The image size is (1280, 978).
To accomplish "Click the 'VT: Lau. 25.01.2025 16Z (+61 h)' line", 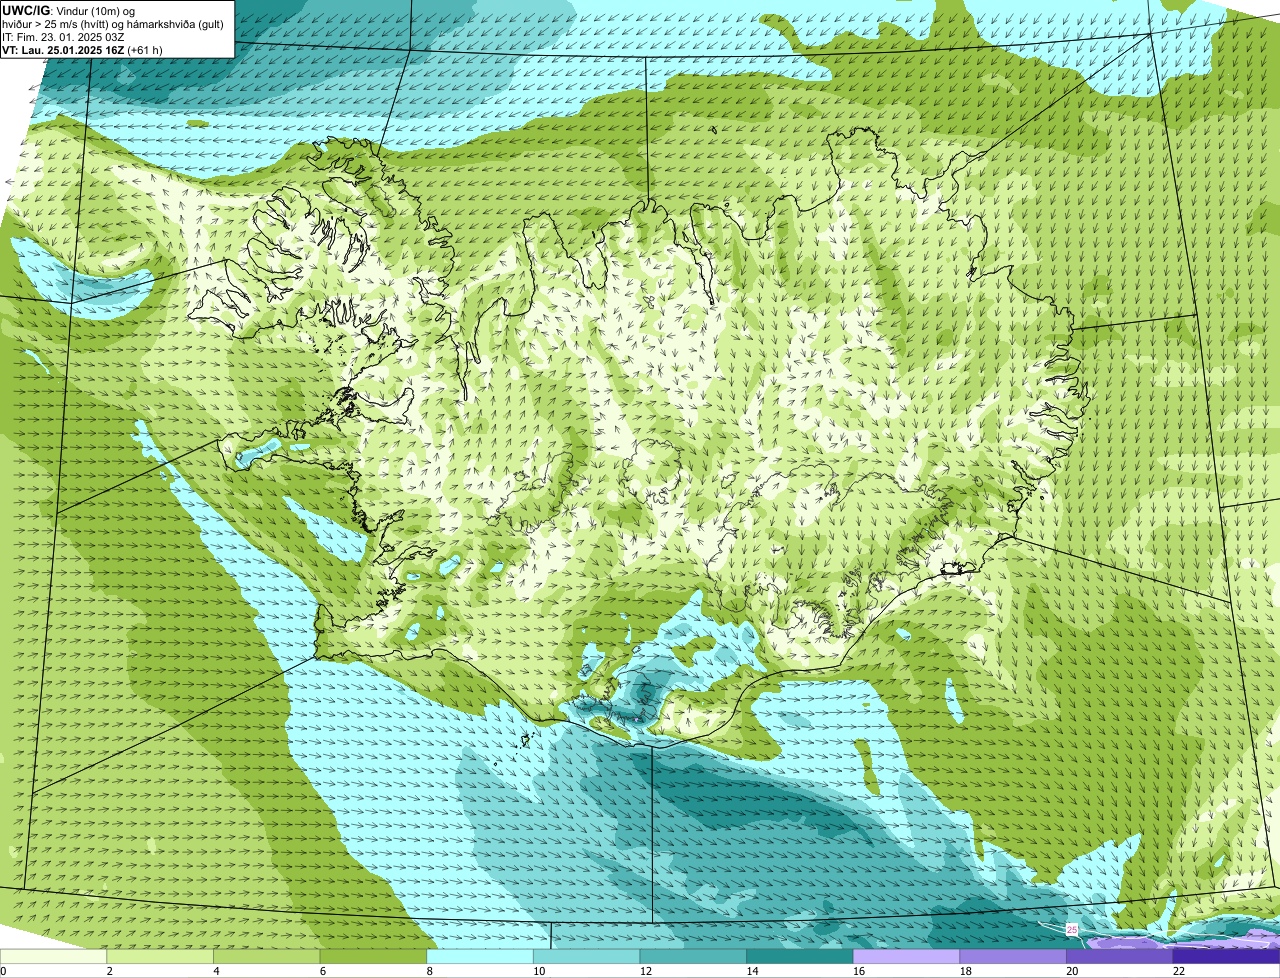I will (82, 49).
